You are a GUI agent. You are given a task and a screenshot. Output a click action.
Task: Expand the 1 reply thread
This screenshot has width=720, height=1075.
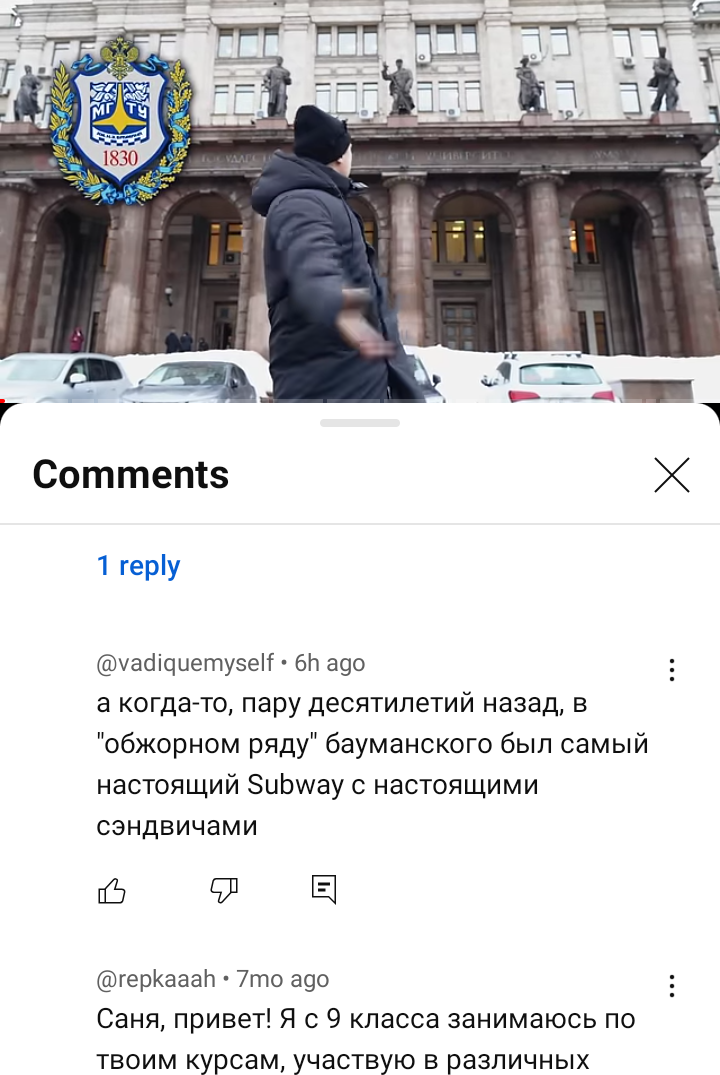tap(139, 566)
